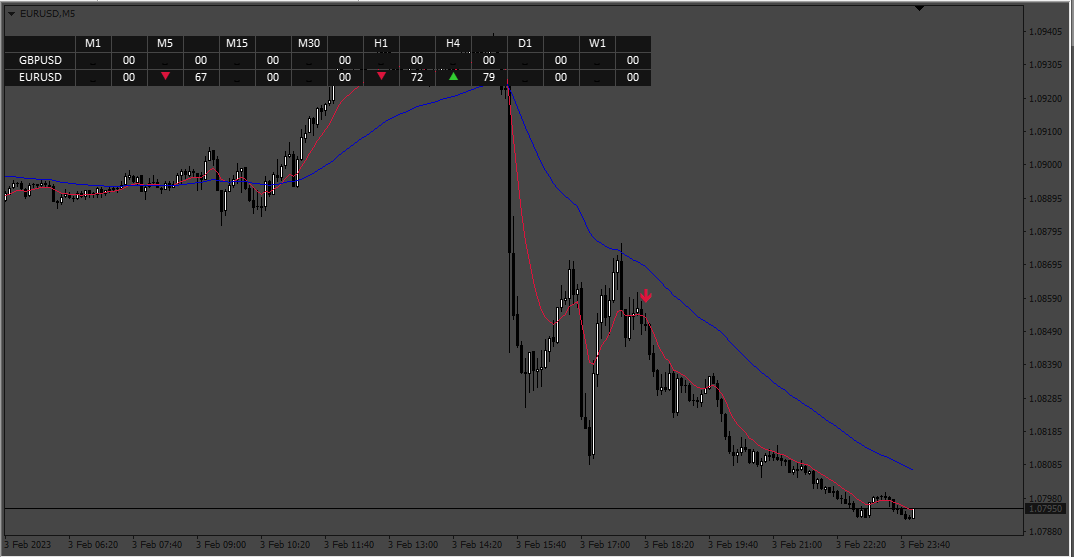Click the 3 Feb 17:00 time label
Screen dimensions: 1074x557
tap(605, 545)
